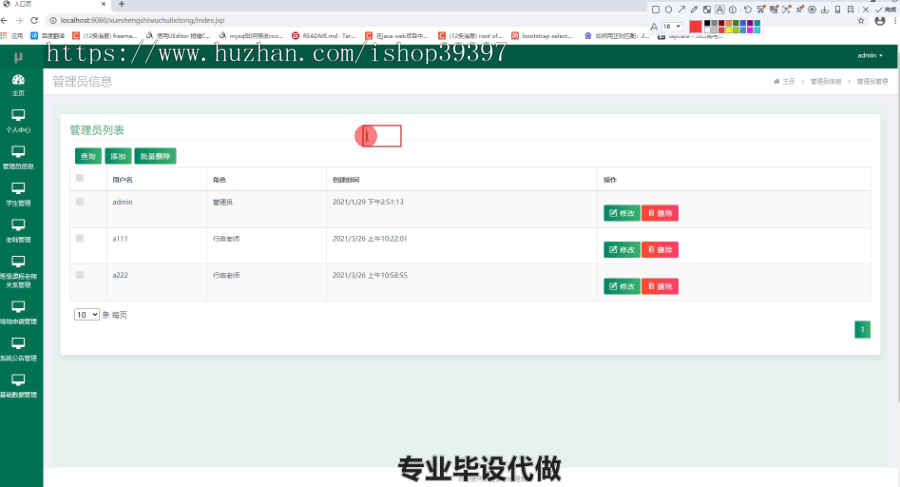This screenshot has height=487, width=900.
Task: Pick the magenta color swatch
Action: (x=750, y=30)
